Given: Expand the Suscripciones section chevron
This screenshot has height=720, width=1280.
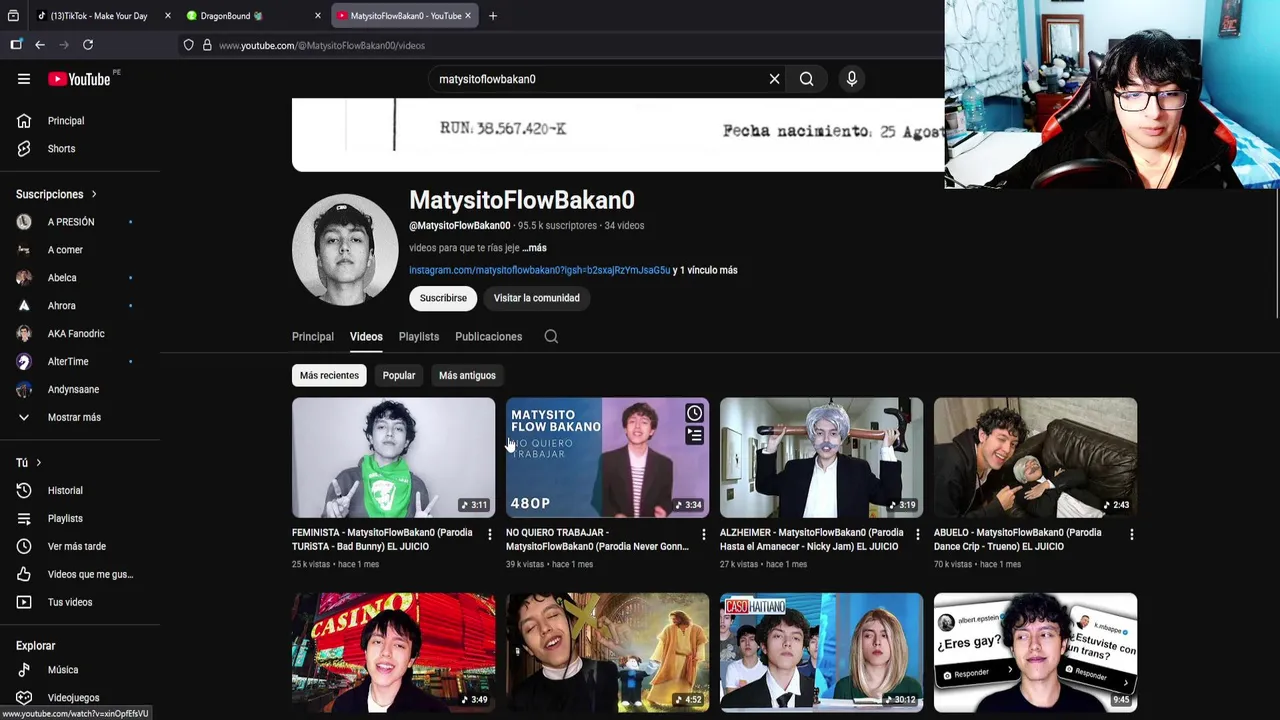Looking at the screenshot, I should pyautogui.click(x=94, y=195).
